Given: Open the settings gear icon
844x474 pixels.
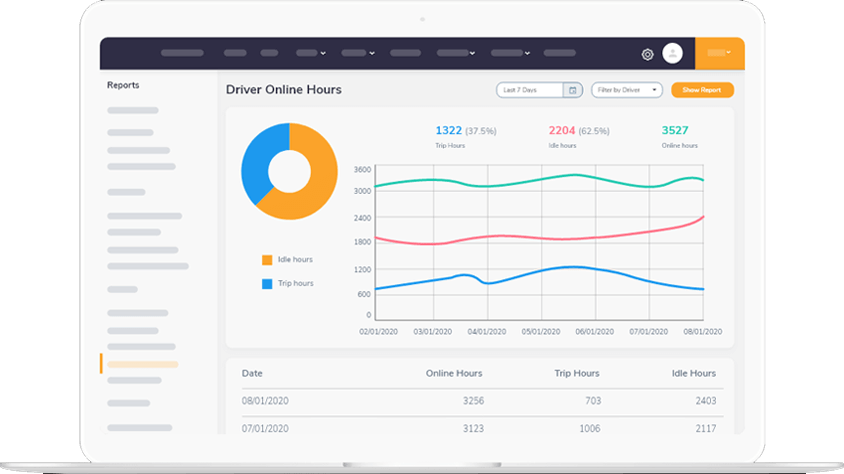Looking at the screenshot, I should [x=648, y=54].
